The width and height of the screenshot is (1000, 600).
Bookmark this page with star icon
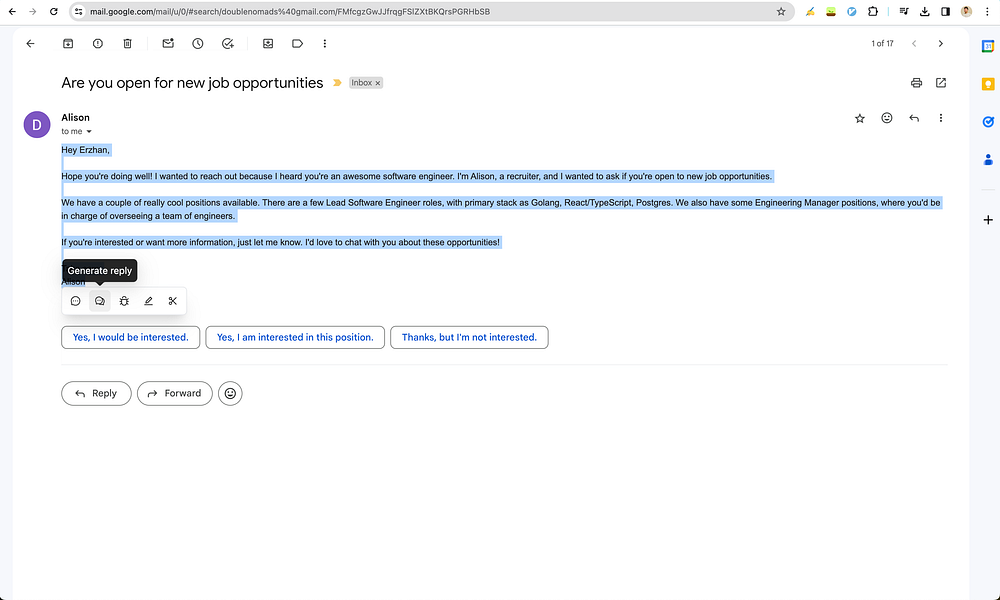point(781,11)
